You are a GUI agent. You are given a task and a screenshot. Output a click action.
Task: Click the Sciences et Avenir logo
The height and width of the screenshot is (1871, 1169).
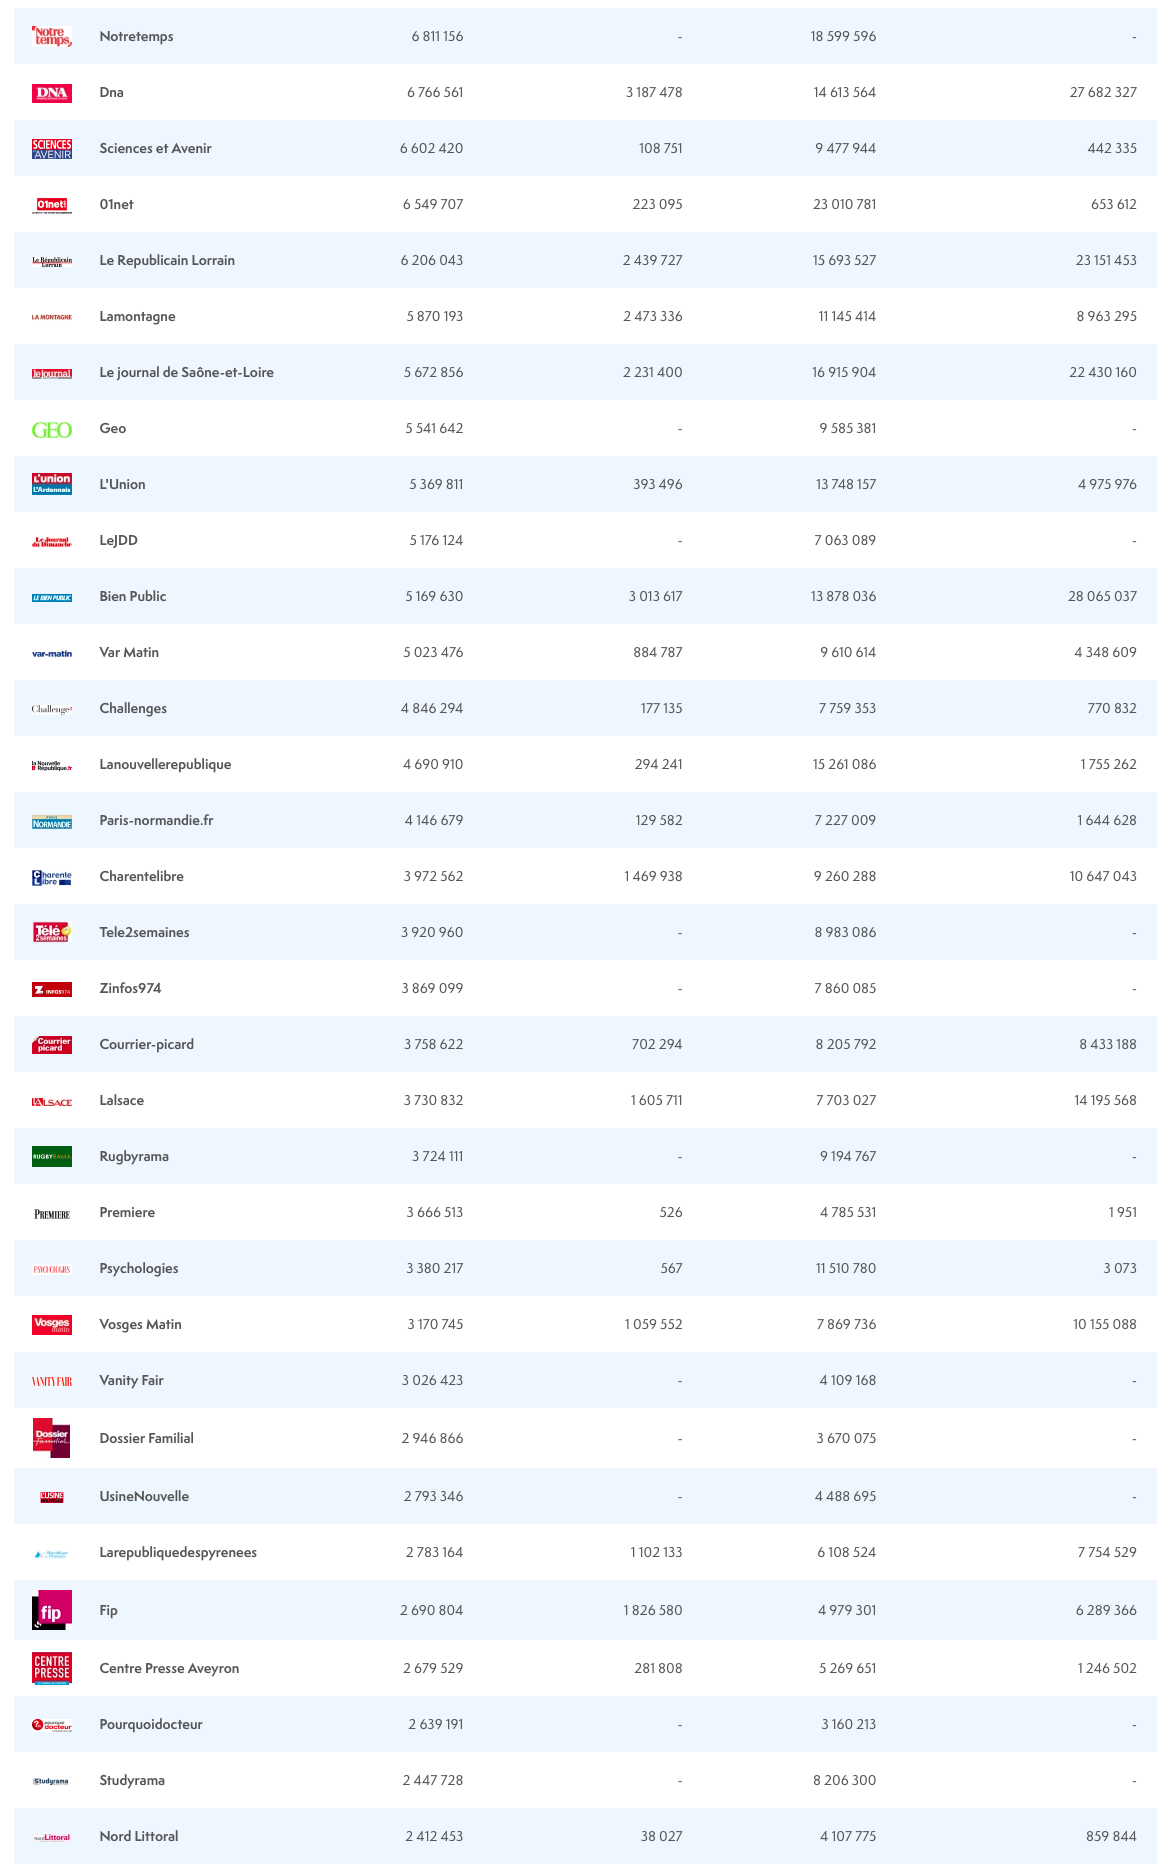(51, 149)
